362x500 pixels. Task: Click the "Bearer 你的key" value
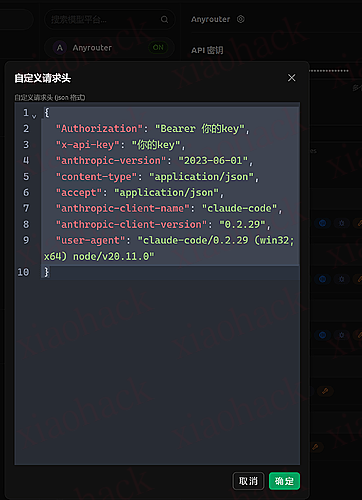click(x=200, y=129)
